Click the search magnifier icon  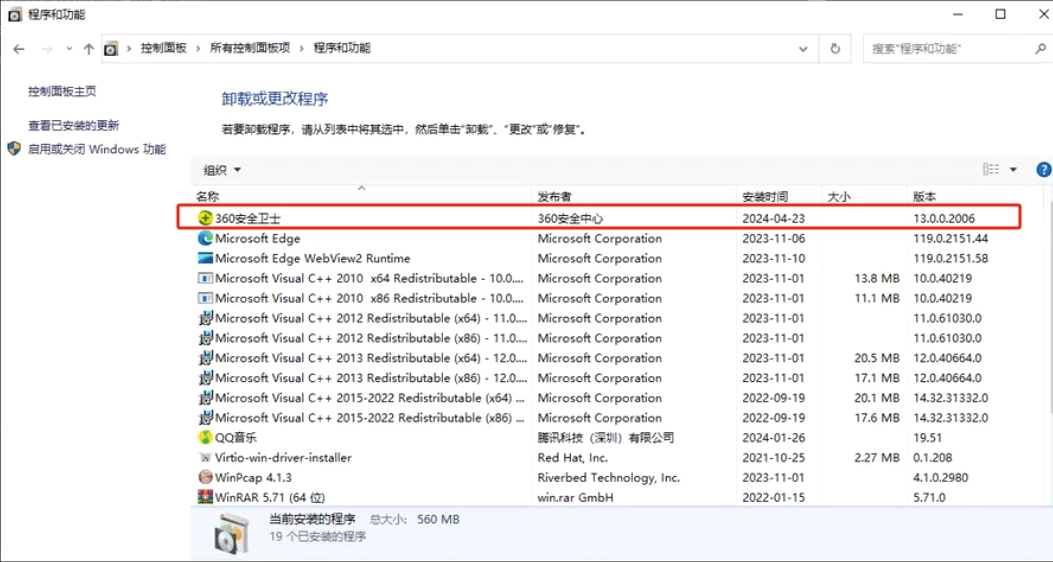tap(1040, 48)
